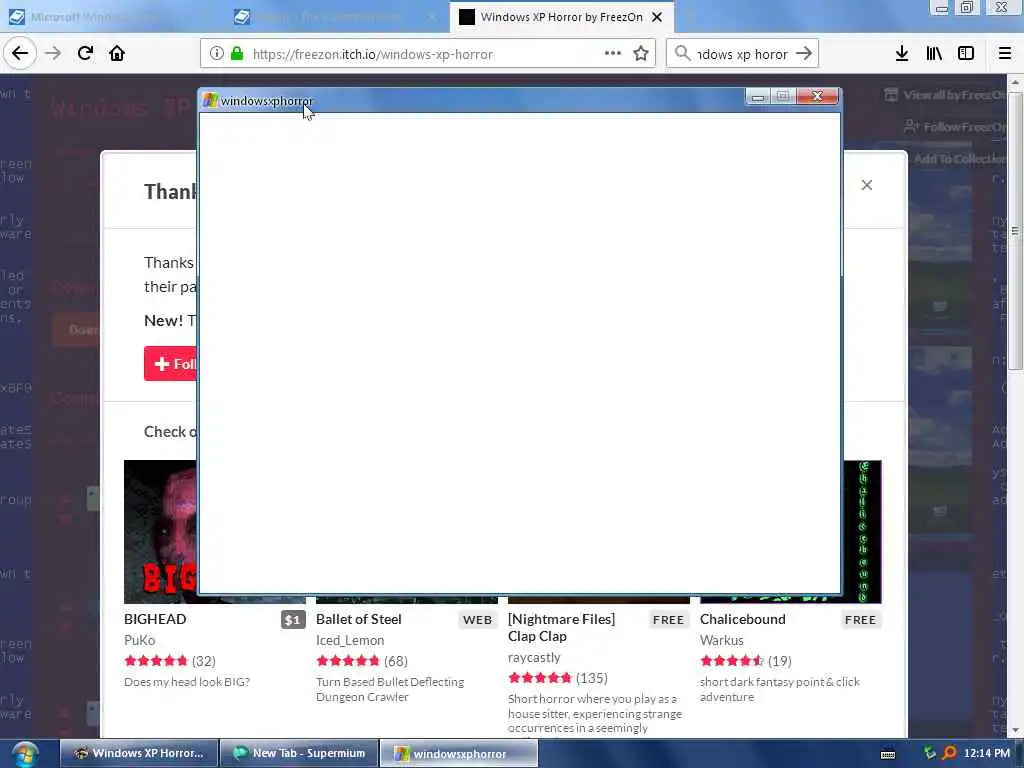
Task: Open the [Nightmare Files] Clap Clap link
Action: point(562,628)
